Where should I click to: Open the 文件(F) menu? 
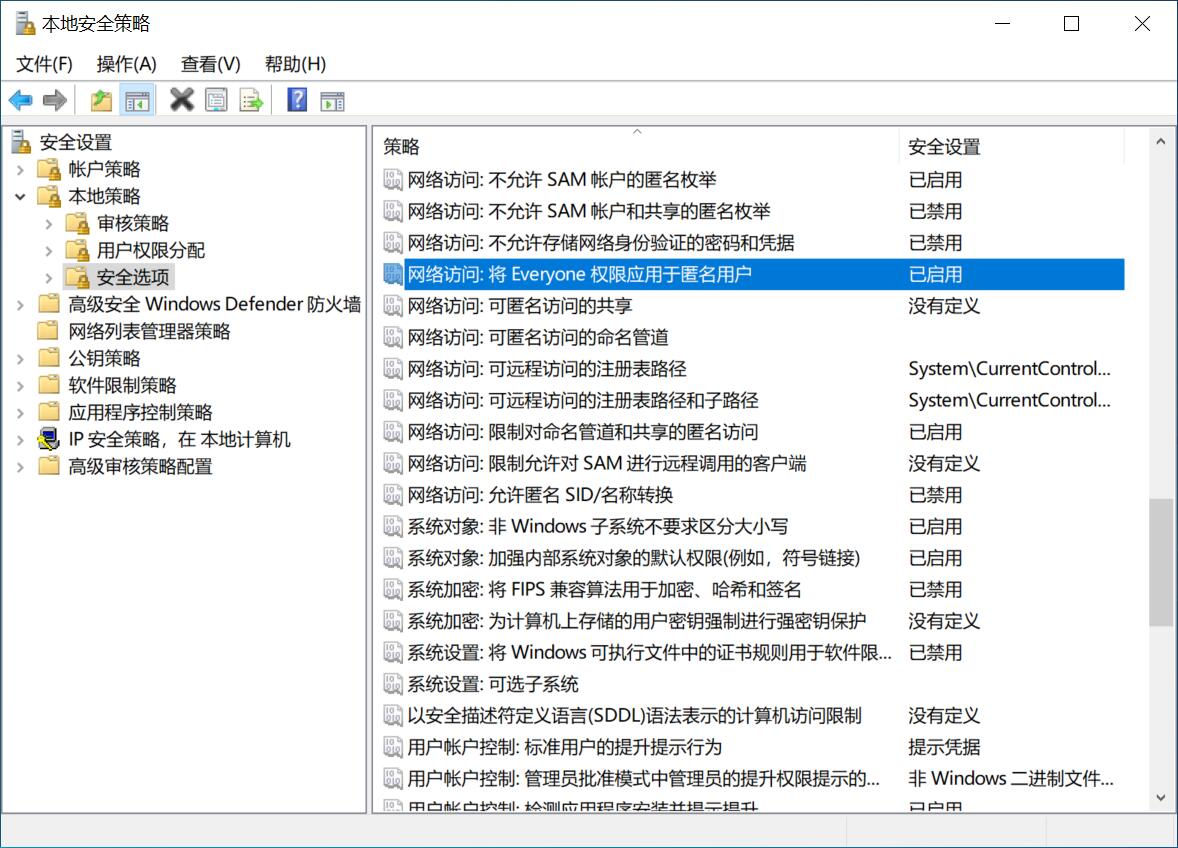click(43, 63)
